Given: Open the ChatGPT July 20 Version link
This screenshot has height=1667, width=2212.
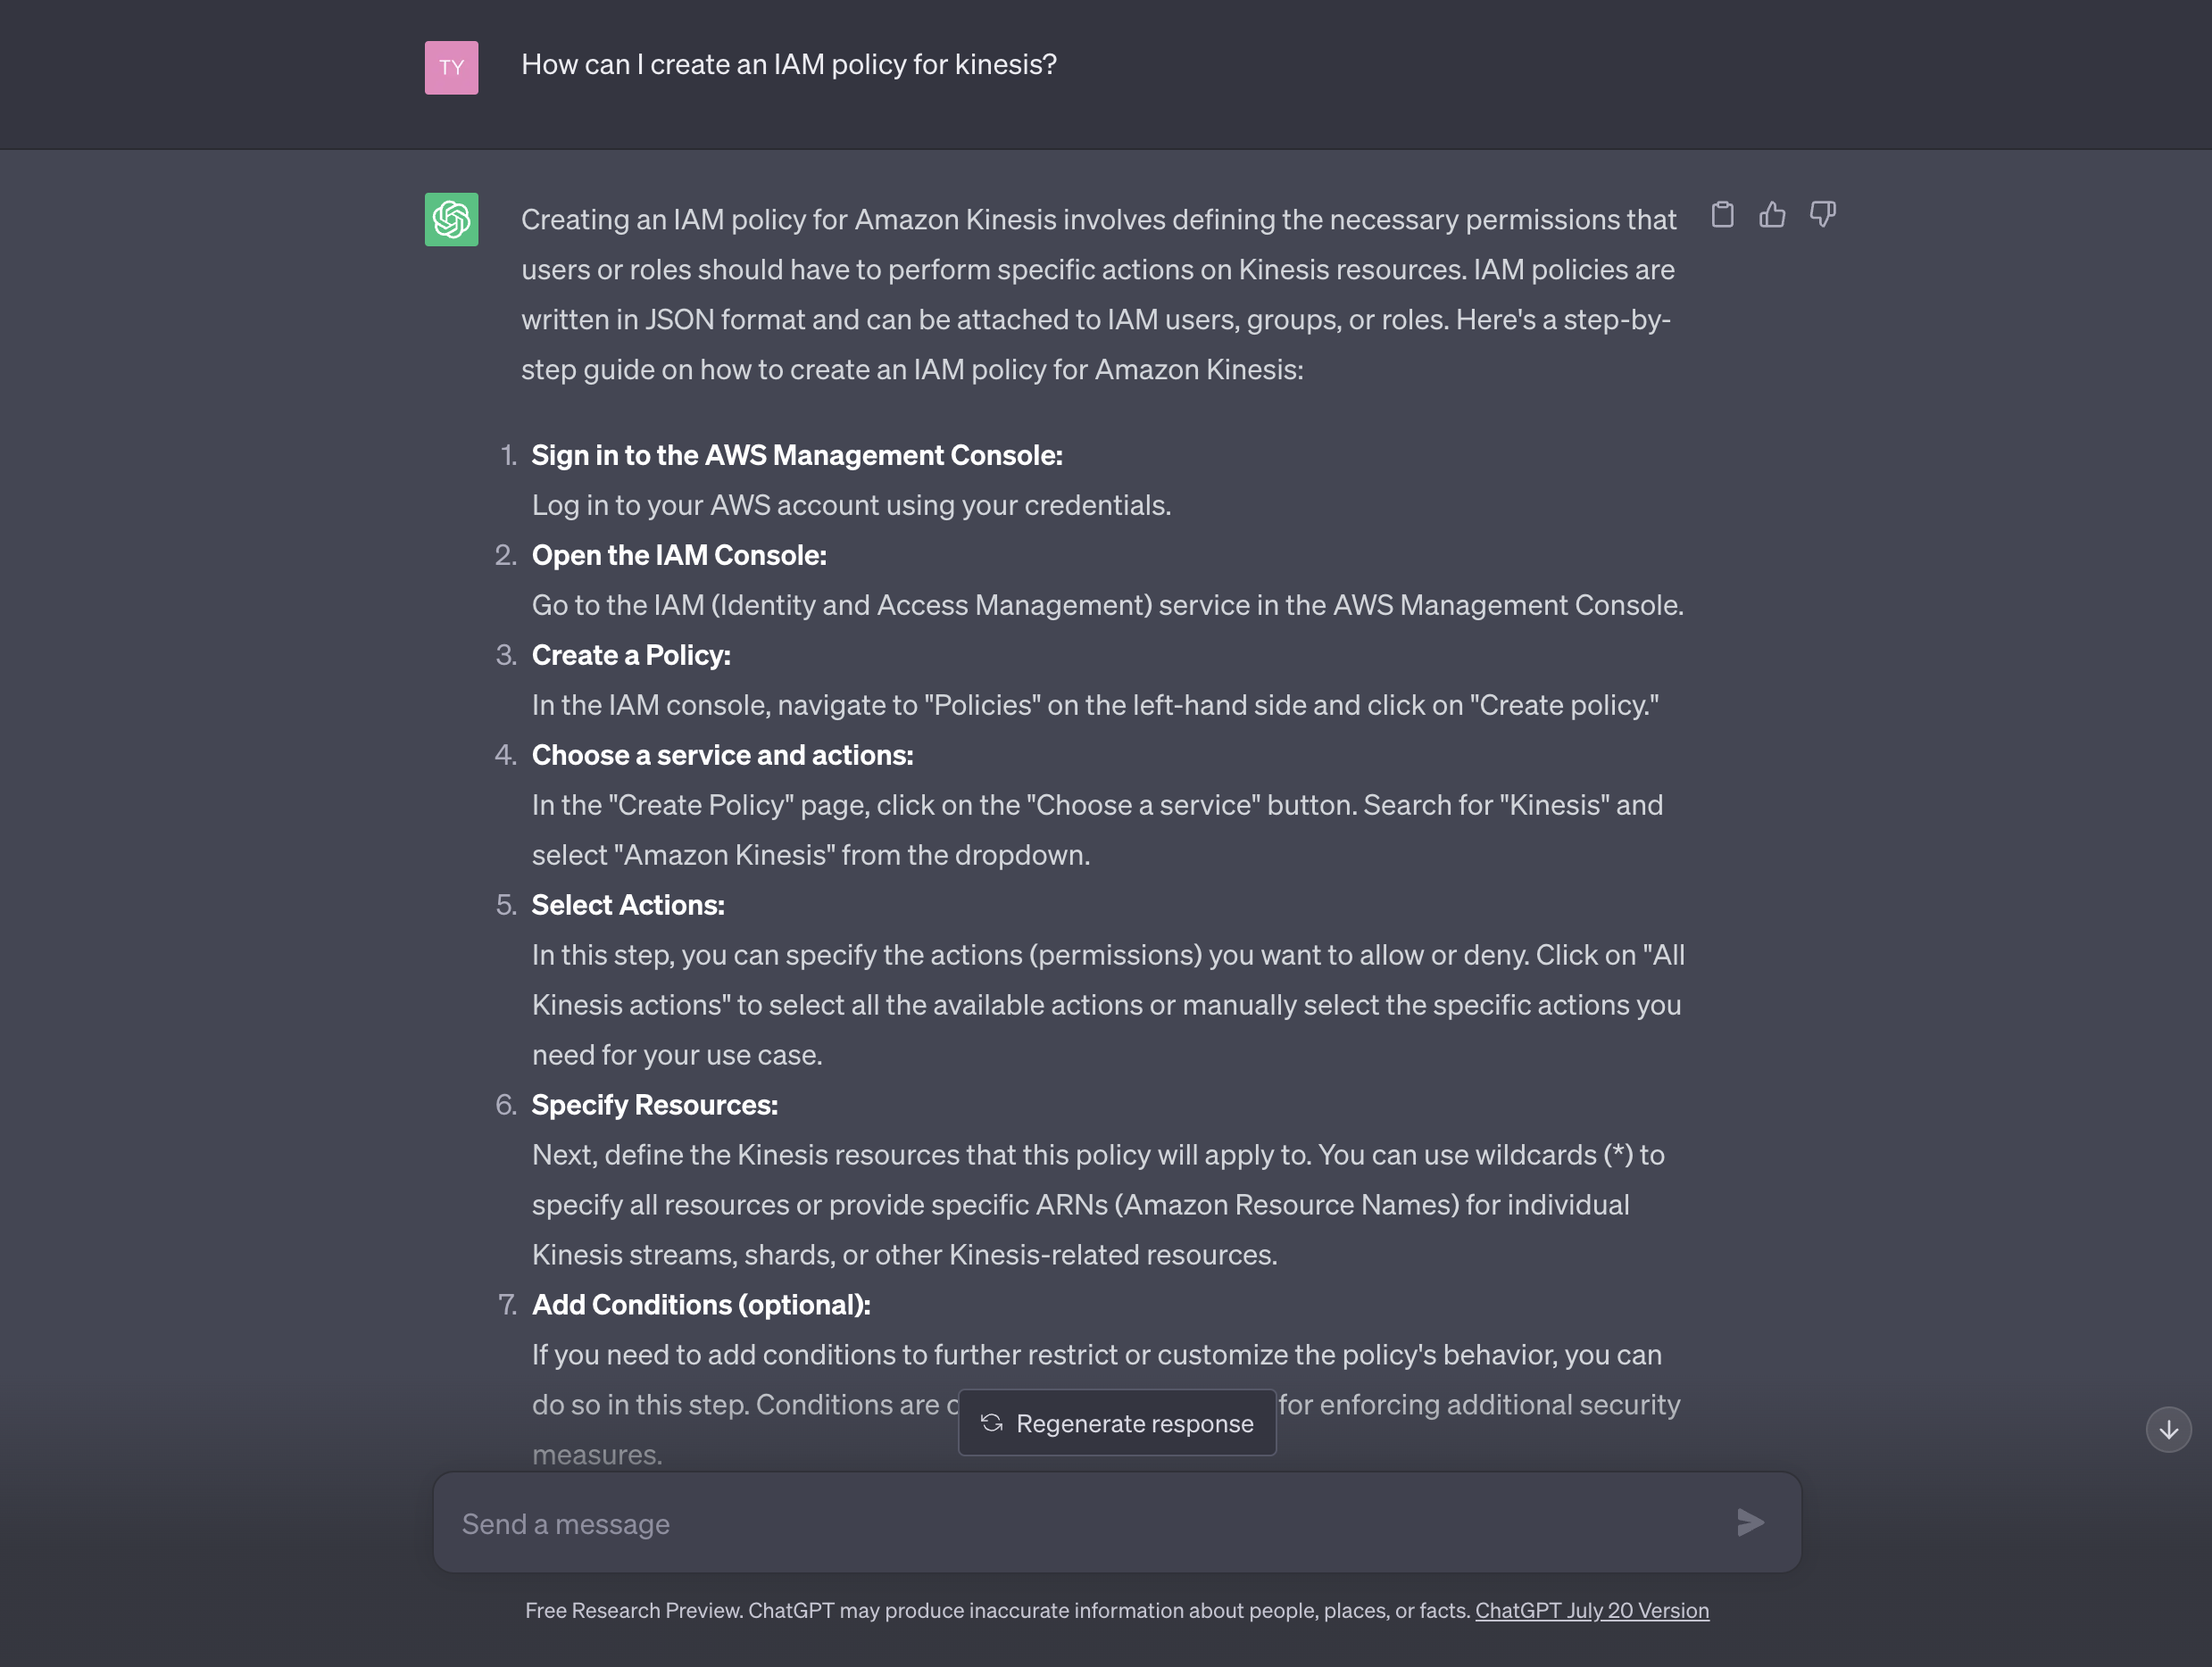Looking at the screenshot, I should 1591,1610.
